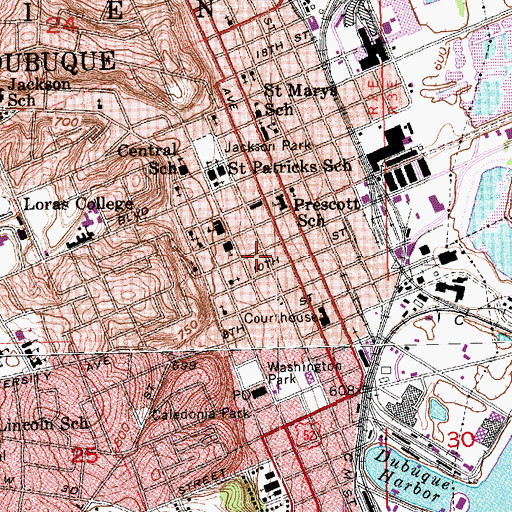
Task: Click the DUBUQUE city name label
Action: 57,62
